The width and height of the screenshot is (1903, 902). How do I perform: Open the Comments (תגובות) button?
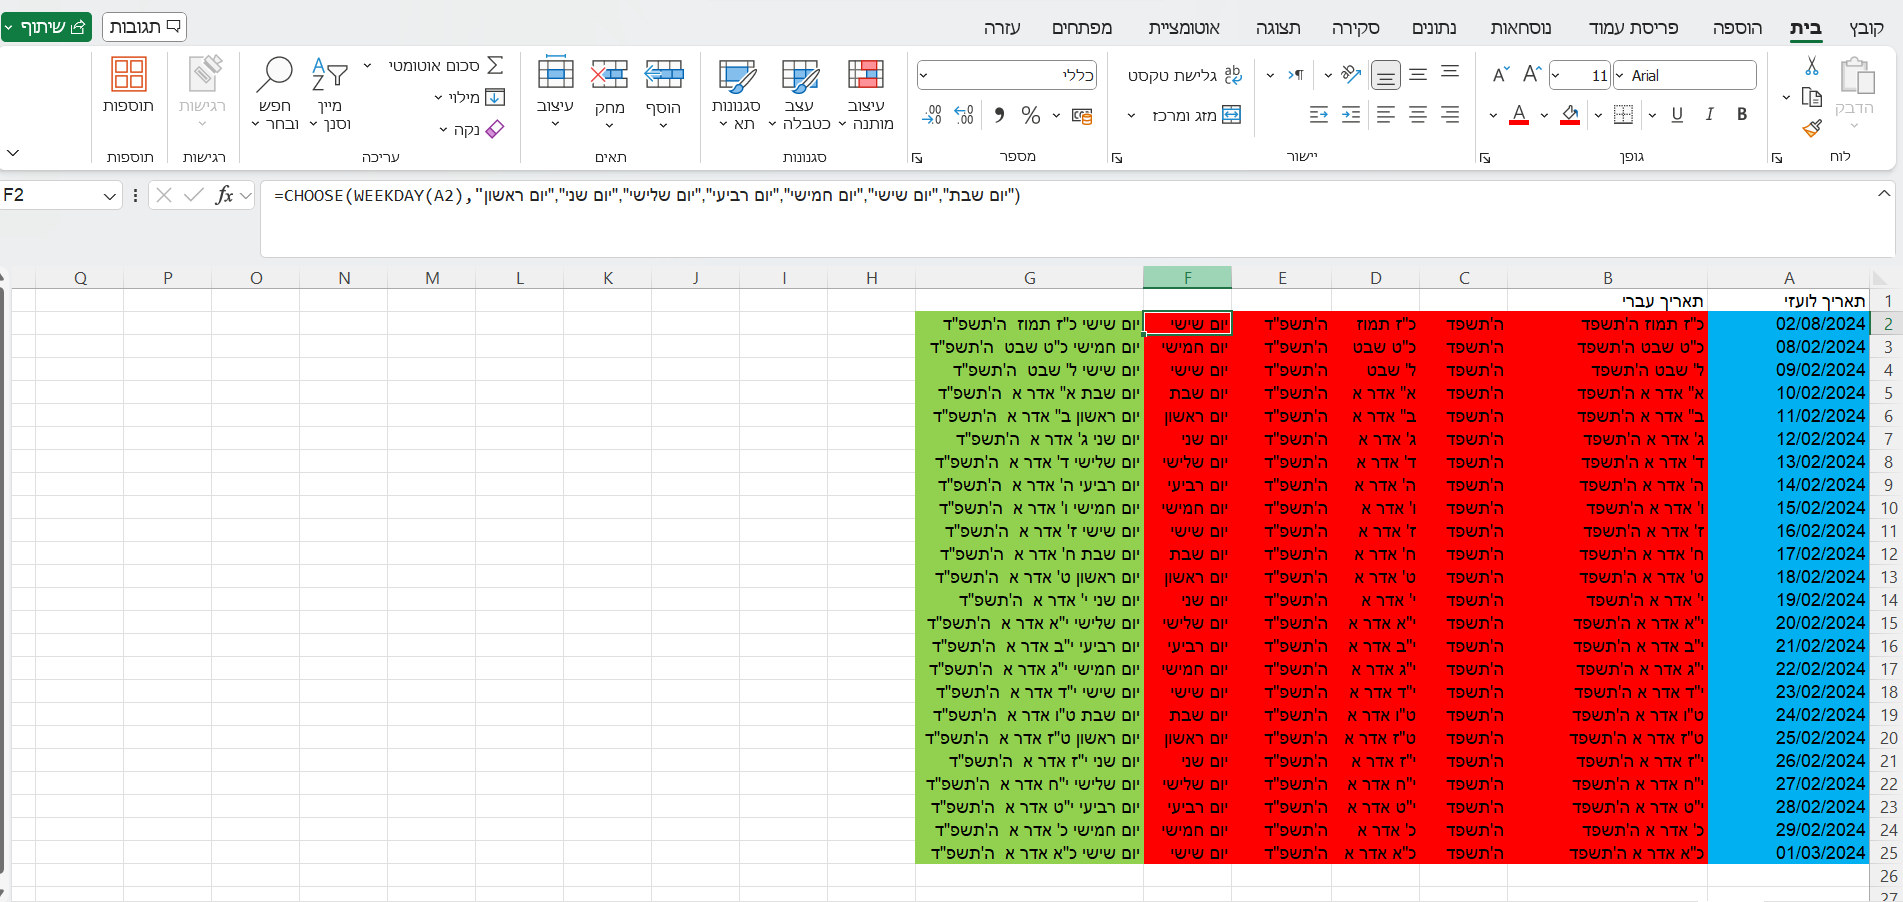tap(144, 27)
